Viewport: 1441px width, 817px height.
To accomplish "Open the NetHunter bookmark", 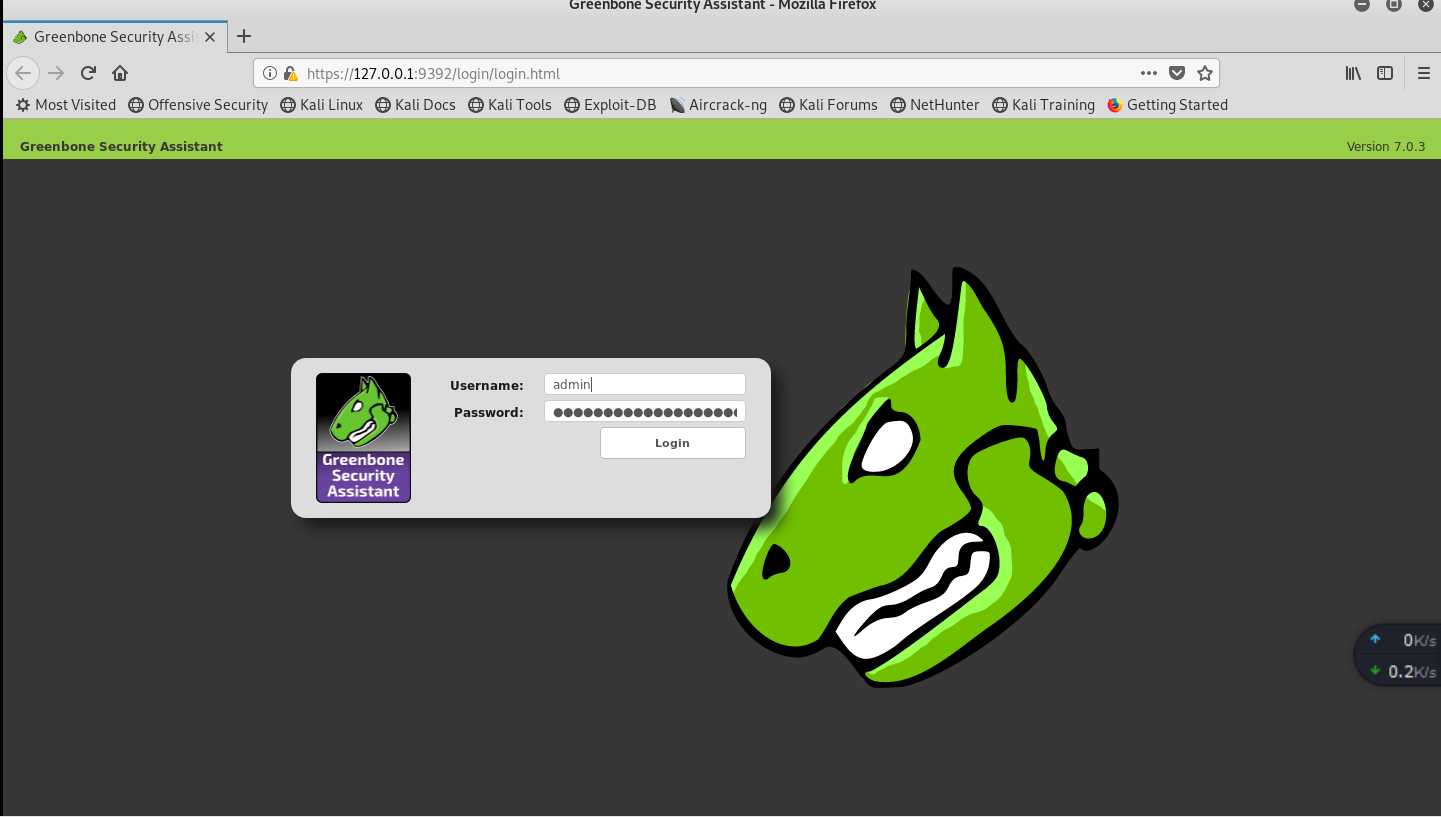I will pos(934,105).
